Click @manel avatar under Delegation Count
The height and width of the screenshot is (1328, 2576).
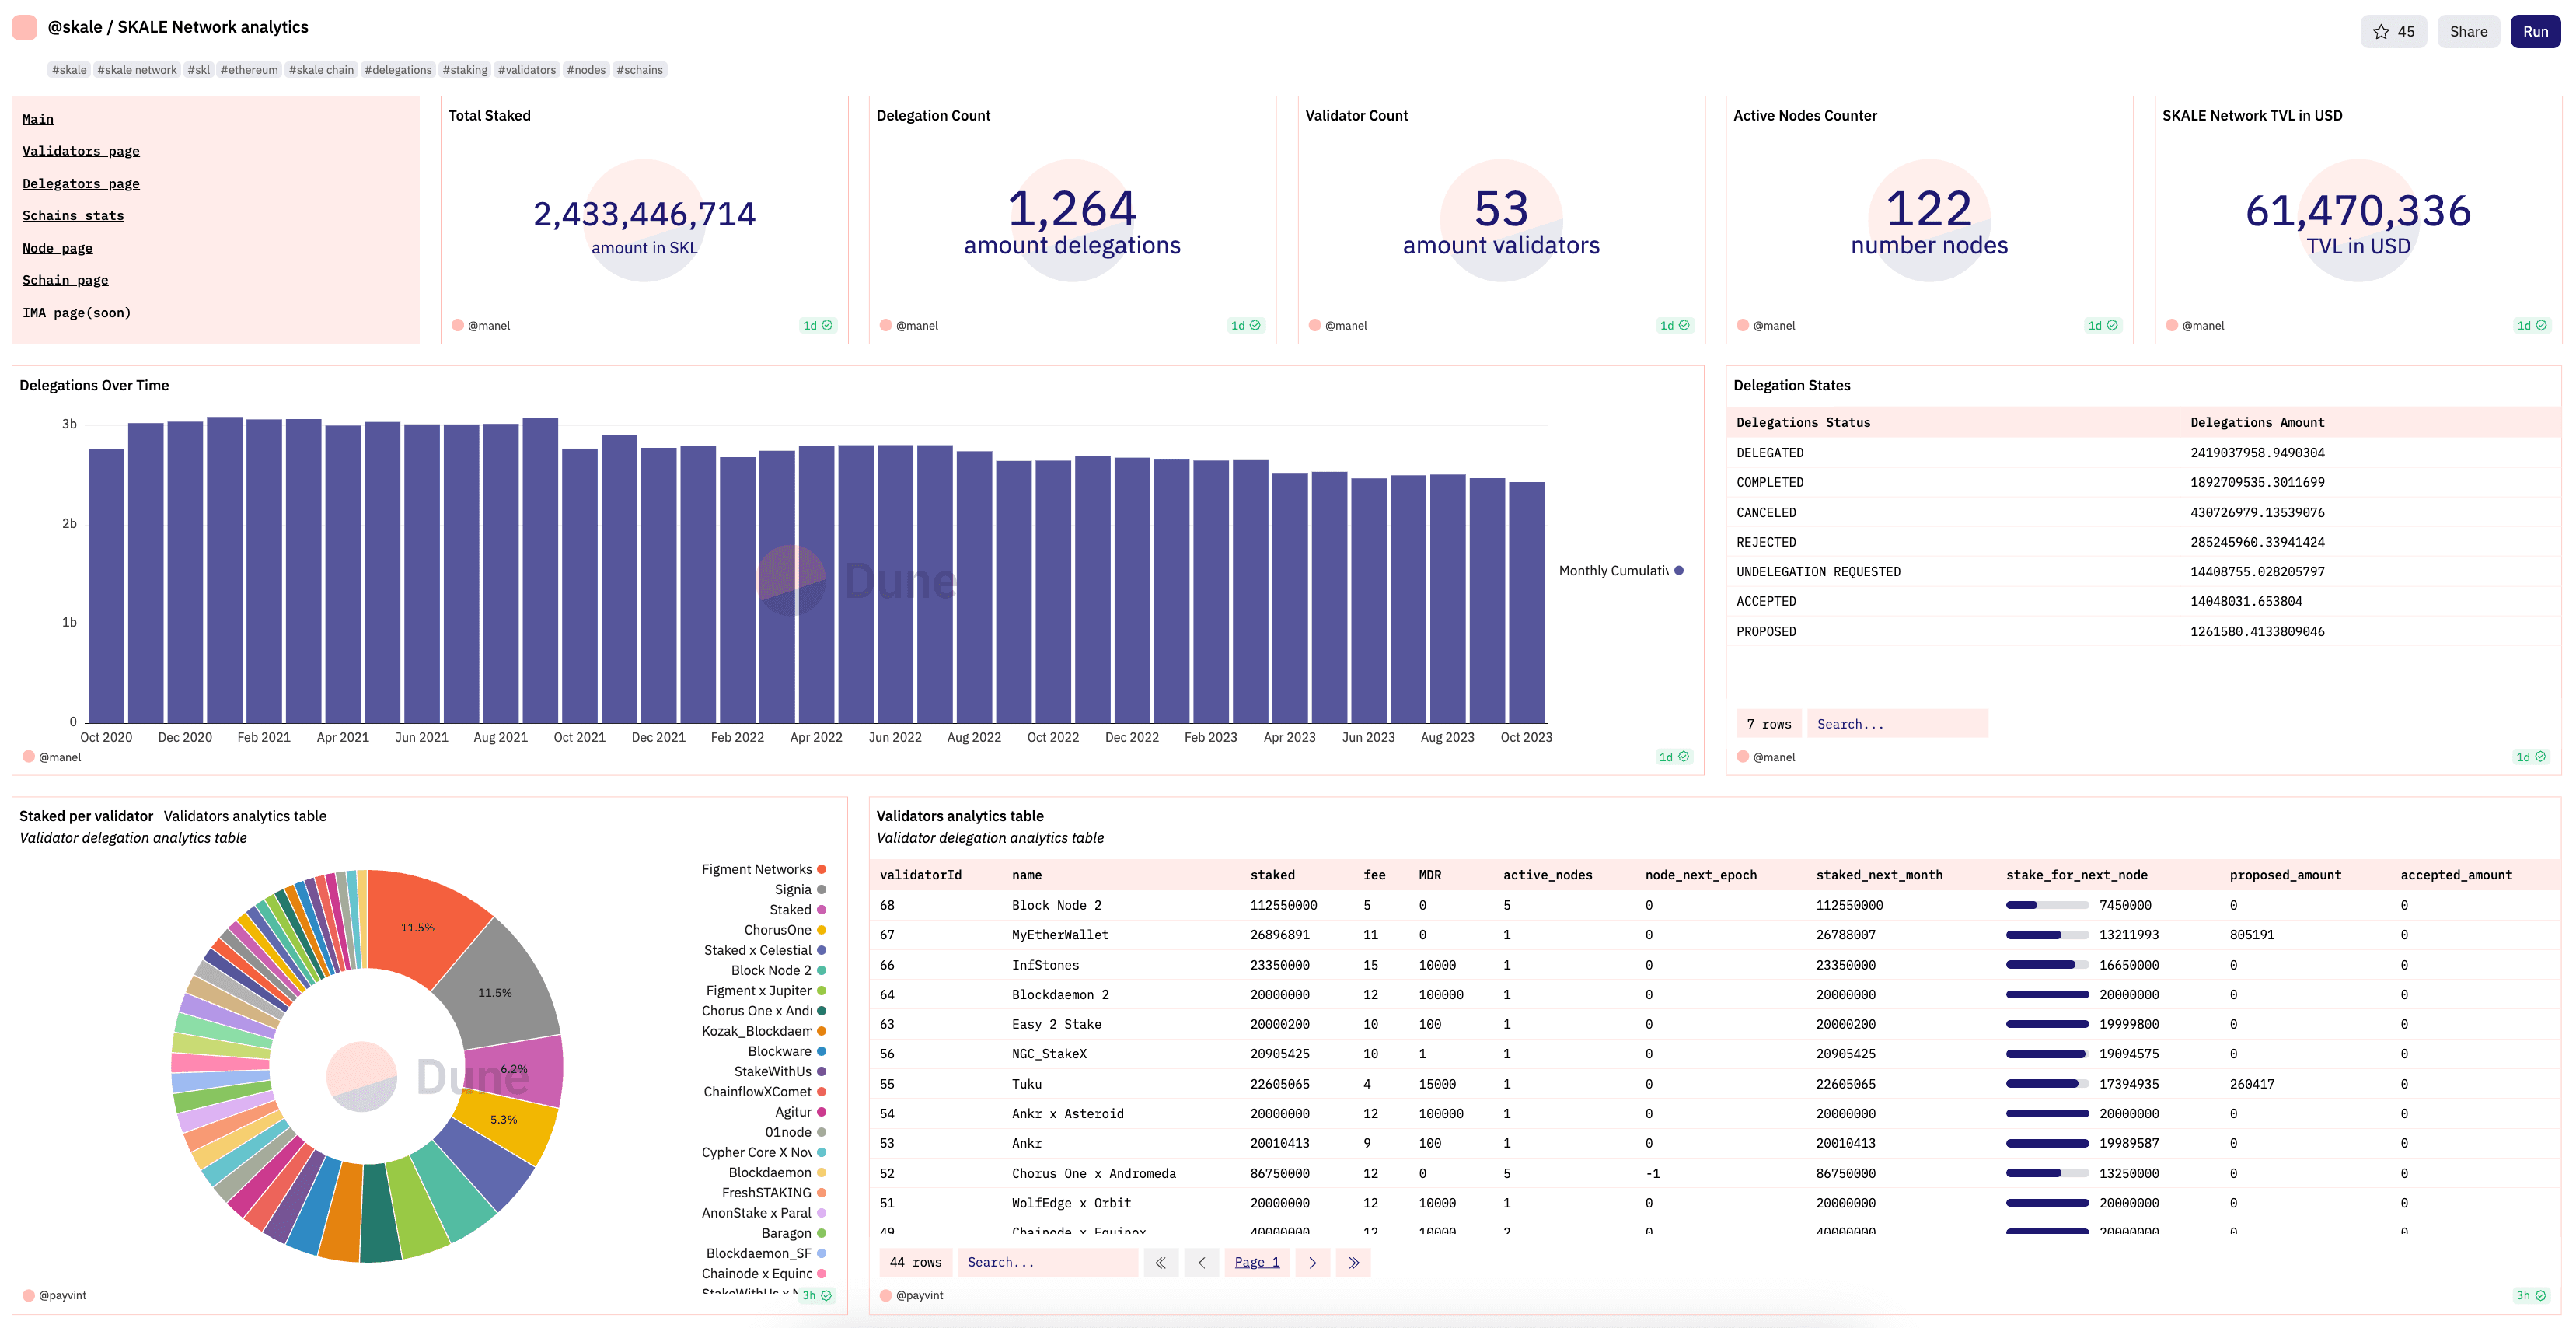885,325
